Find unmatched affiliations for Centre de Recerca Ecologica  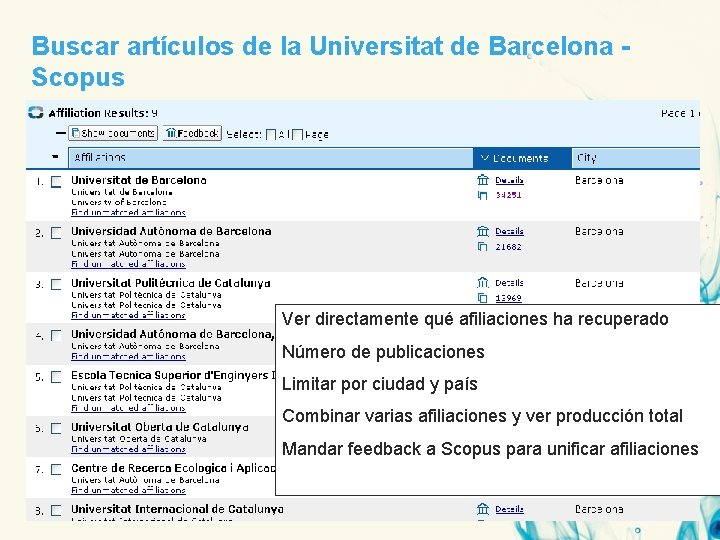128,490
